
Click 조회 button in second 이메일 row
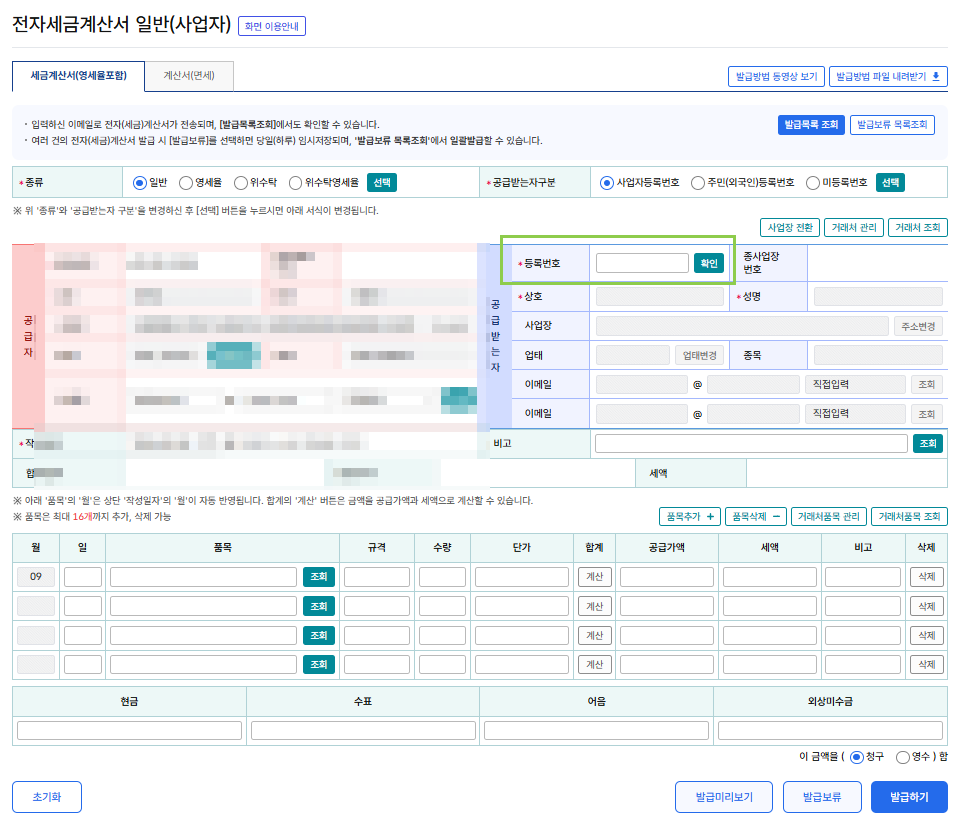[926, 414]
